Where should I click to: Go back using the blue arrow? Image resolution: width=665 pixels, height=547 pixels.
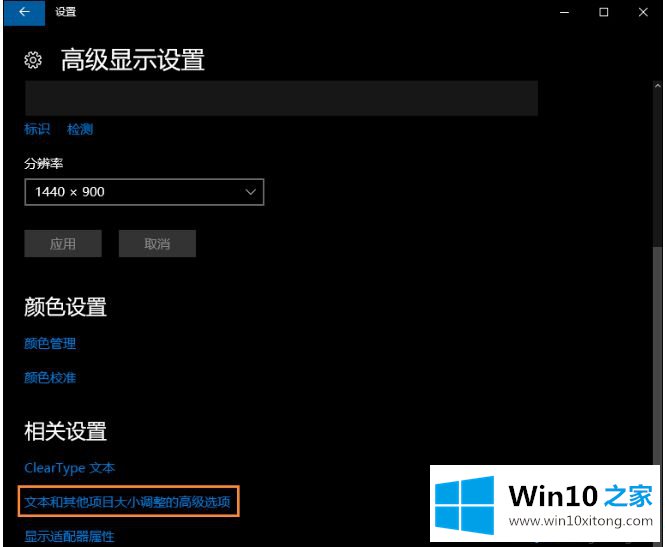24,12
